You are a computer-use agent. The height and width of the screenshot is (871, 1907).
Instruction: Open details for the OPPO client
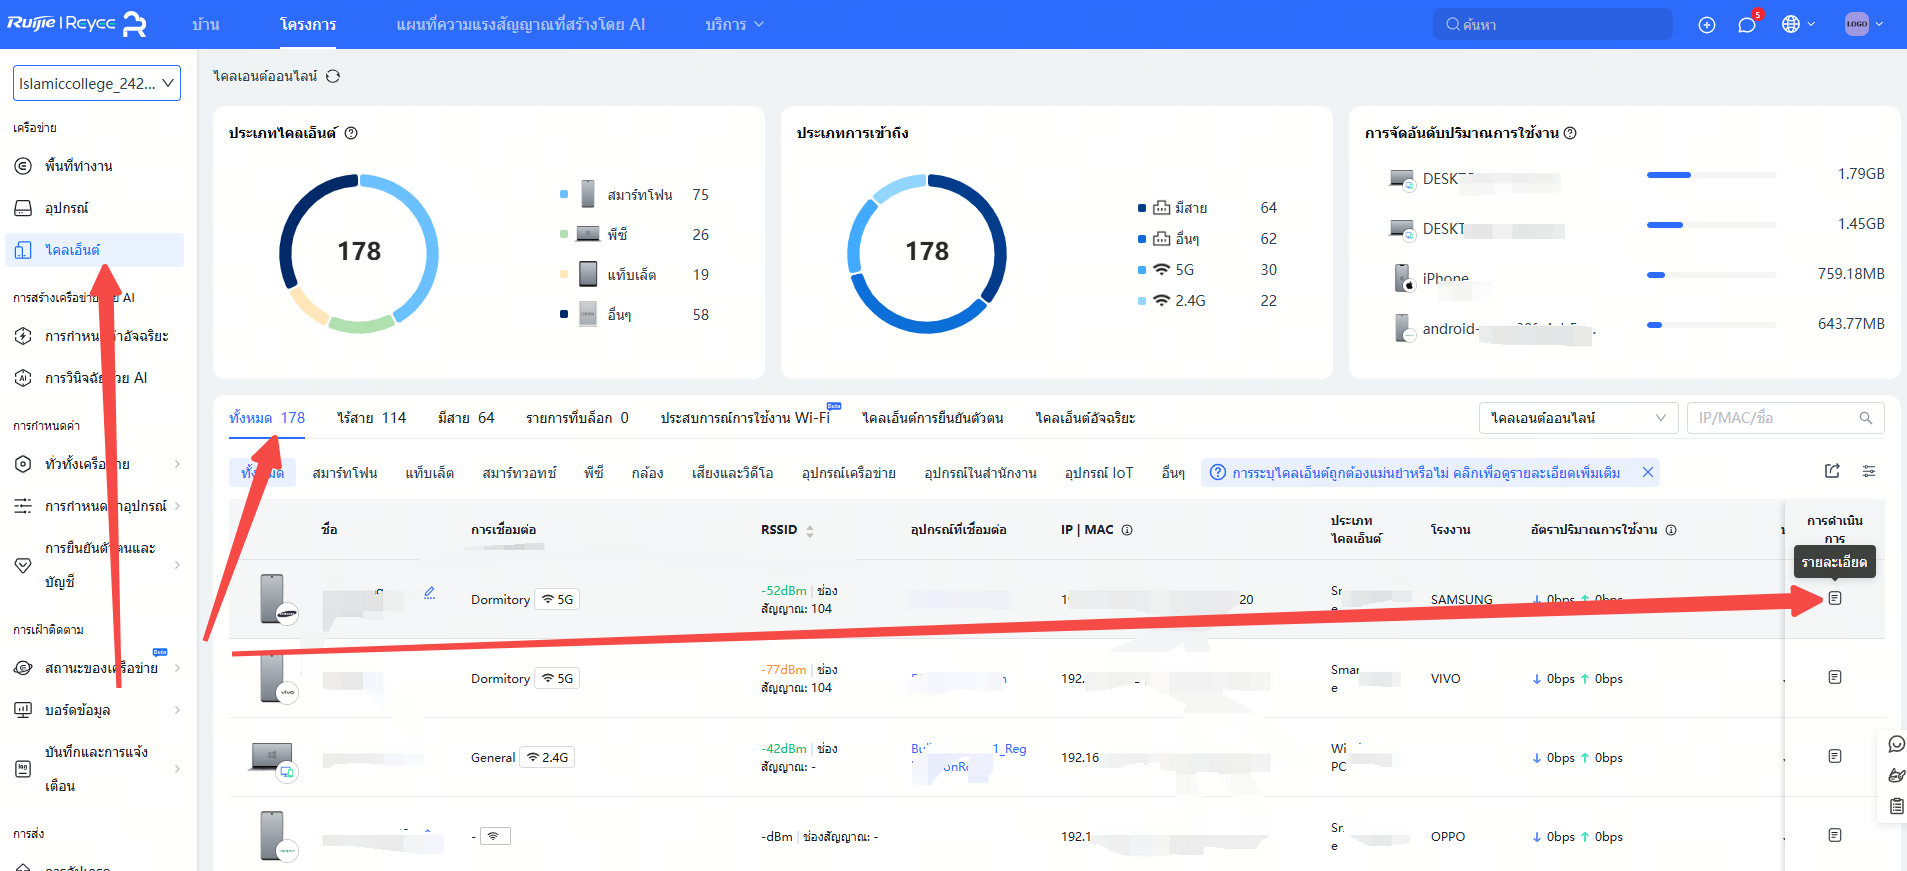pyautogui.click(x=1834, y=835)
